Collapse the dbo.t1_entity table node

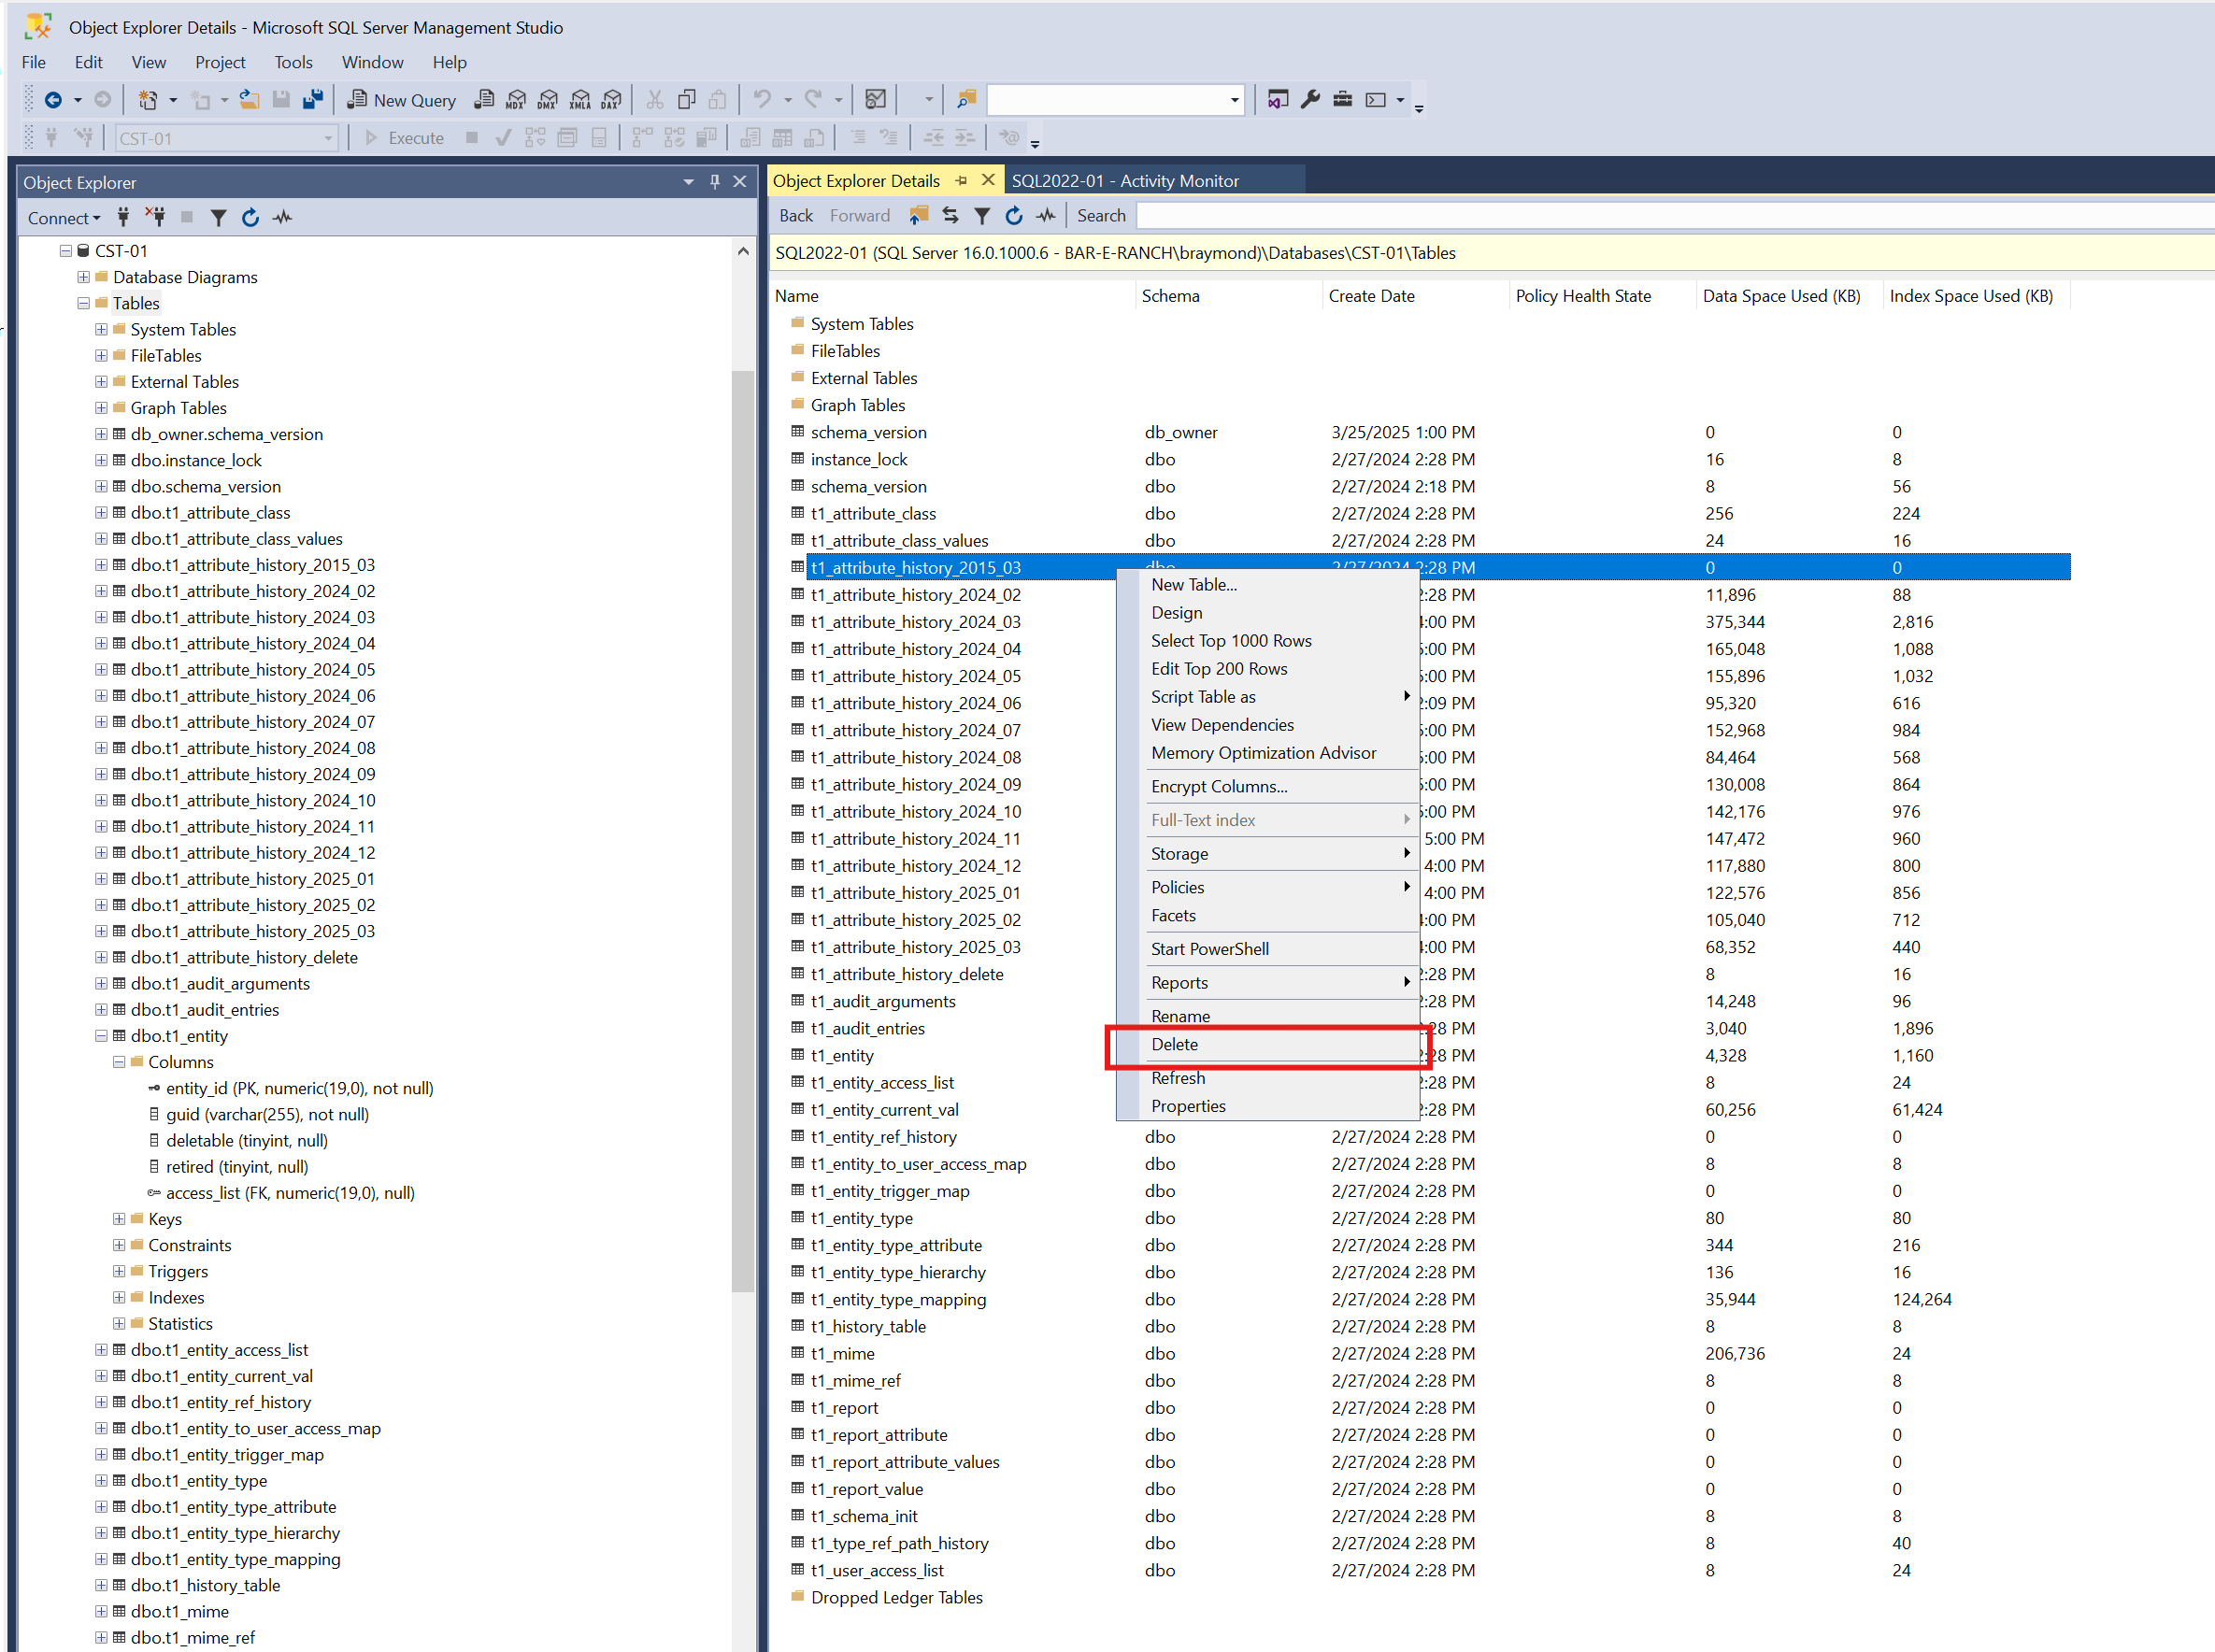click(x=101, y=1036)
